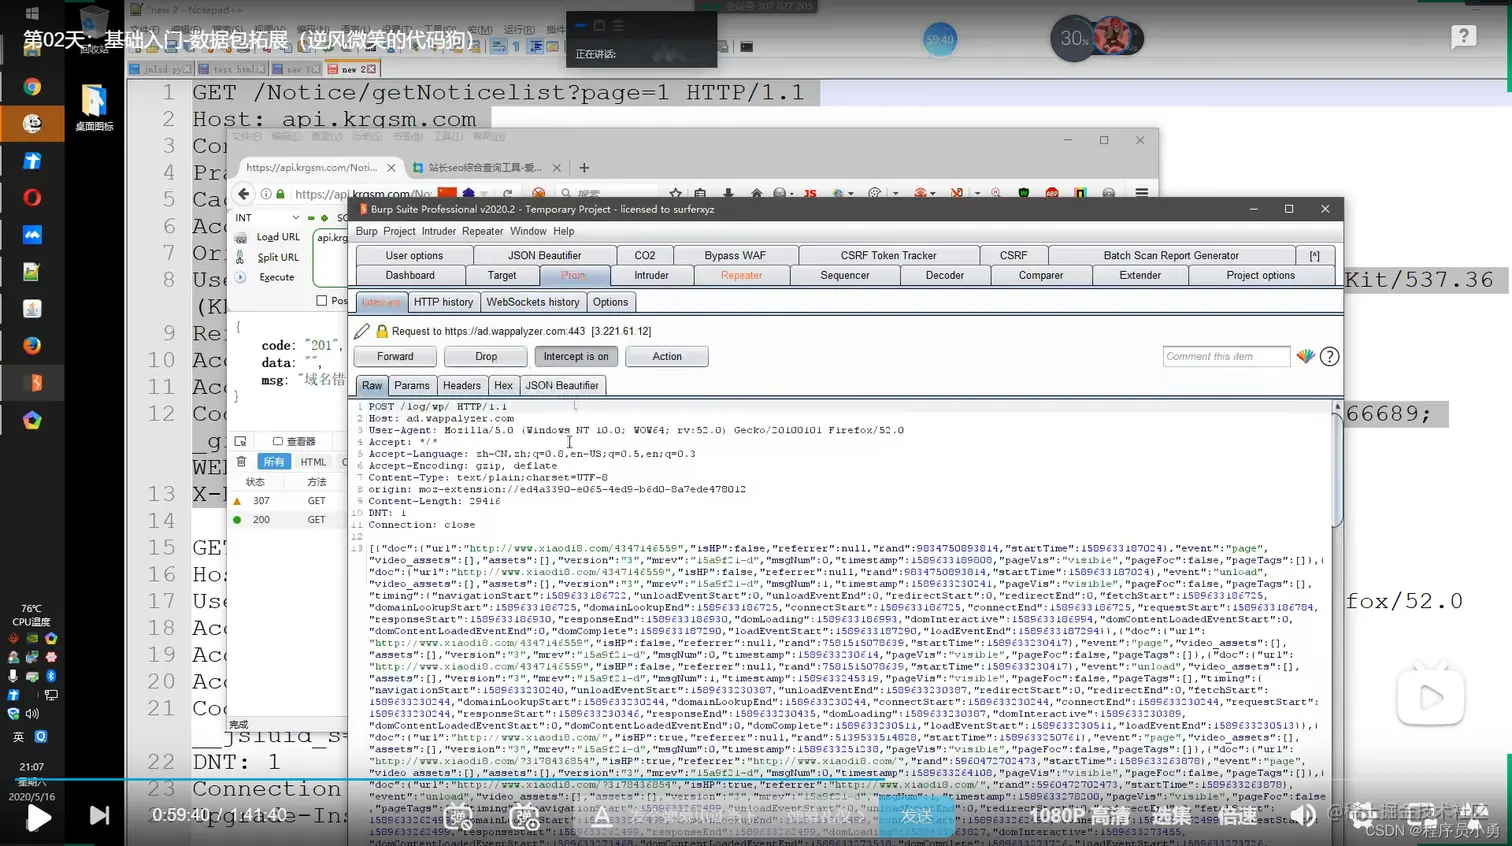This screenshot has height=846, width=1512.
Task: Skip to the next video in player
Action: (99, 815)
